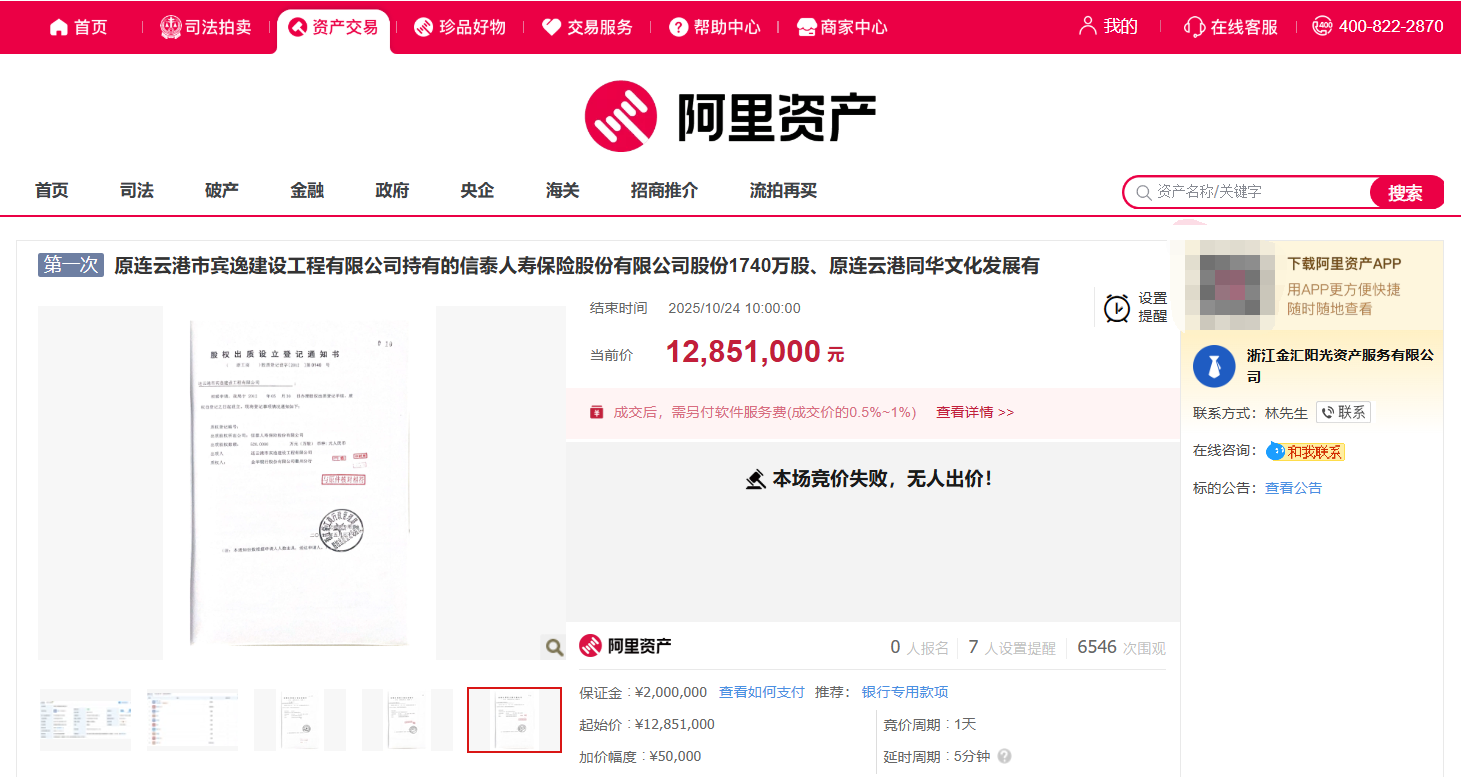Click the red 搜索 button
Screen dimensions: 1461x777
coord(1406,192)
